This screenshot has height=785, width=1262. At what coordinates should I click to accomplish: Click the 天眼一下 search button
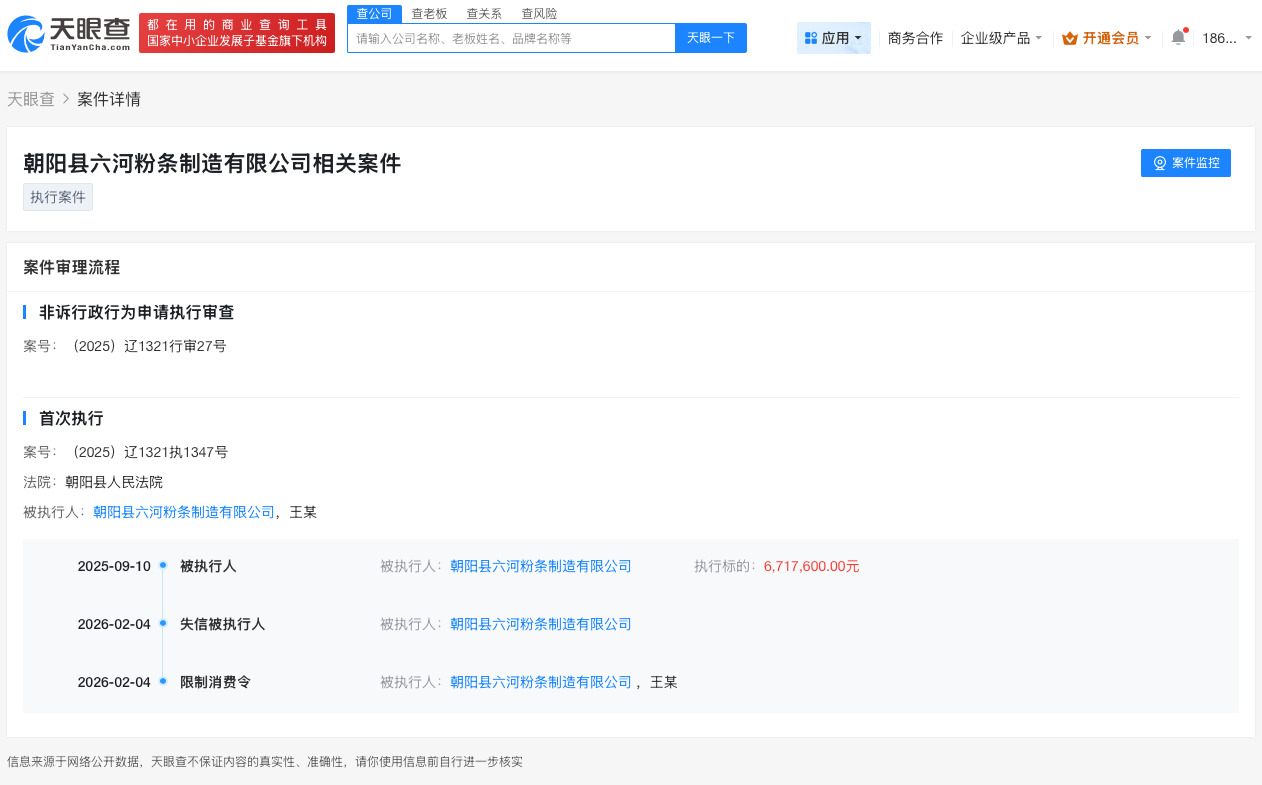pos(710,37)
